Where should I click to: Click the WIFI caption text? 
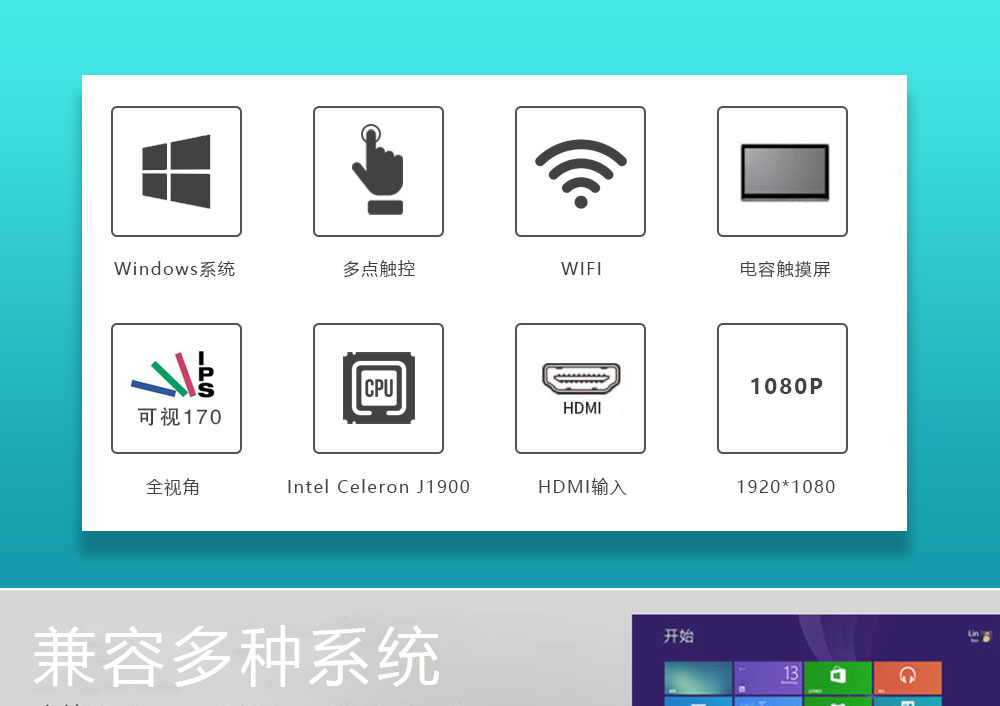(x=581, y=268)
